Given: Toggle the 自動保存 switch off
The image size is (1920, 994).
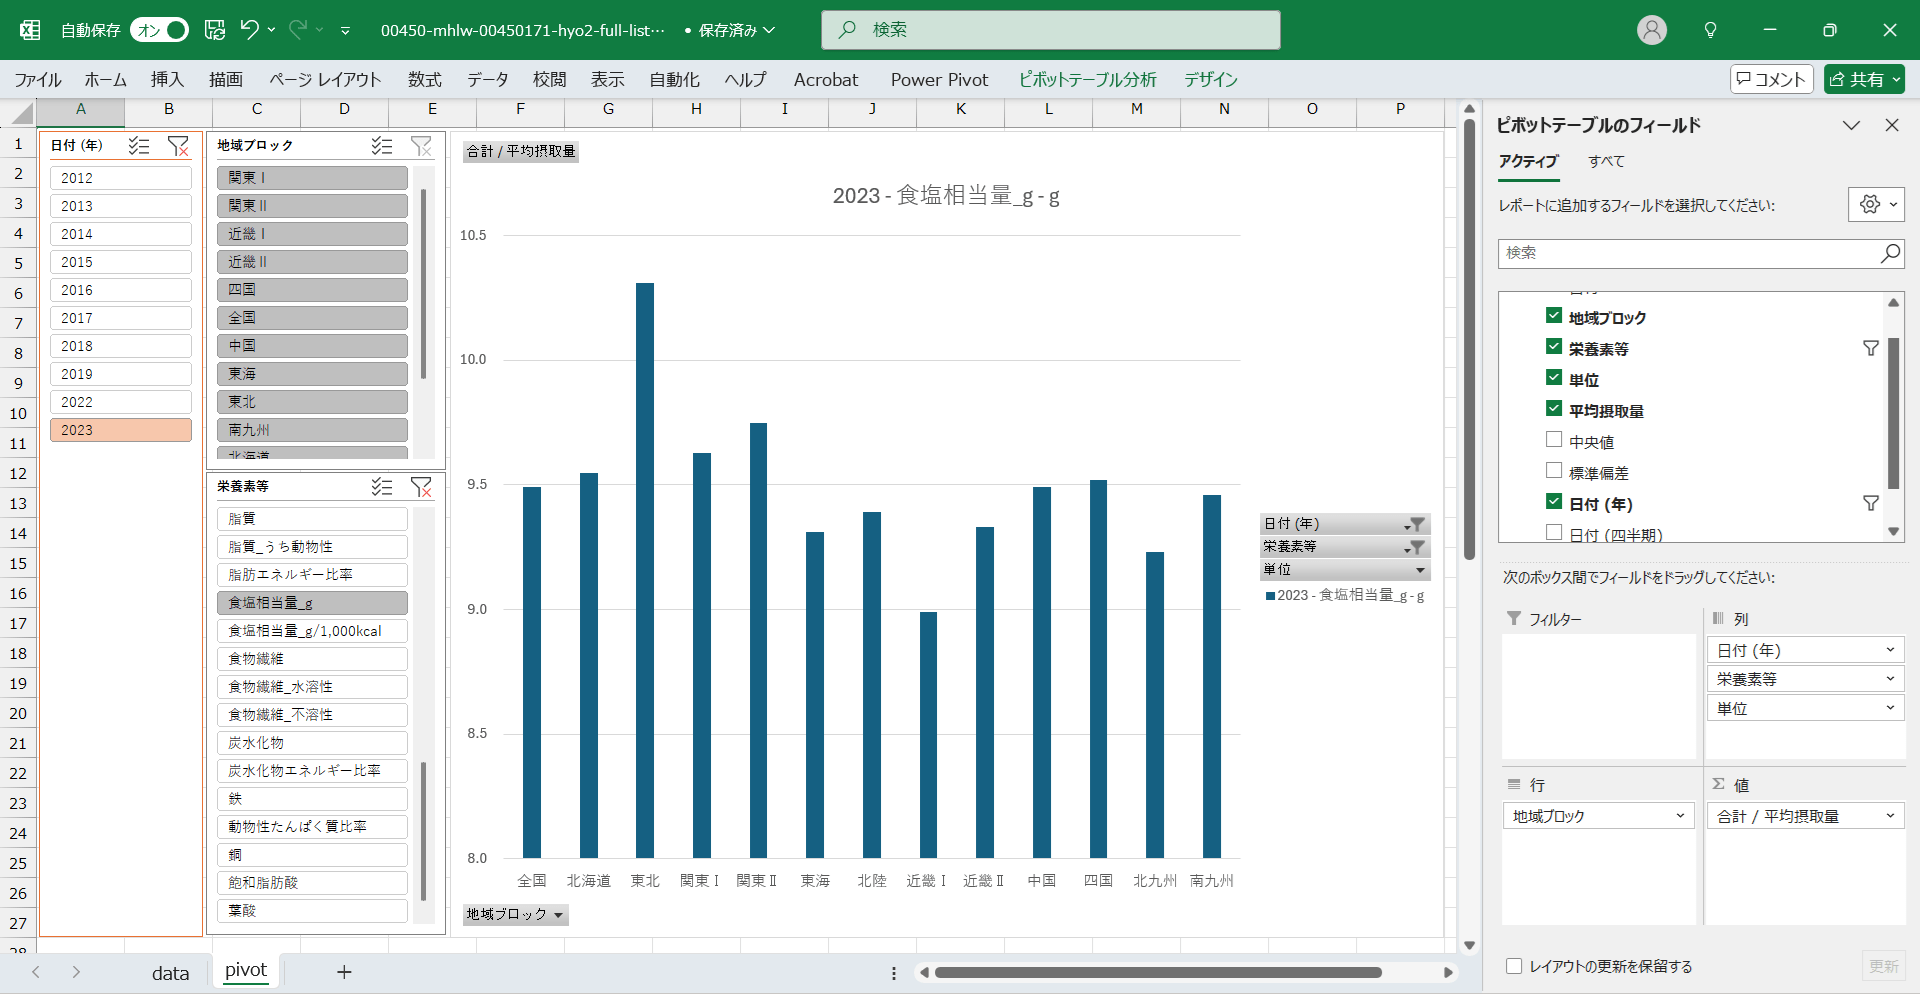Looking at the screenshot, I should click(160, 30).
